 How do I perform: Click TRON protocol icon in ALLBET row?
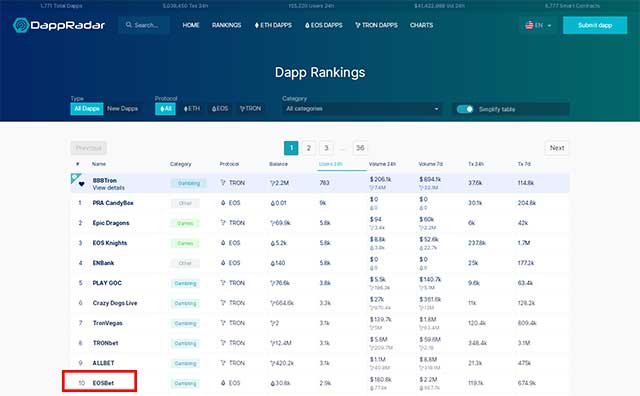point(223,363)
